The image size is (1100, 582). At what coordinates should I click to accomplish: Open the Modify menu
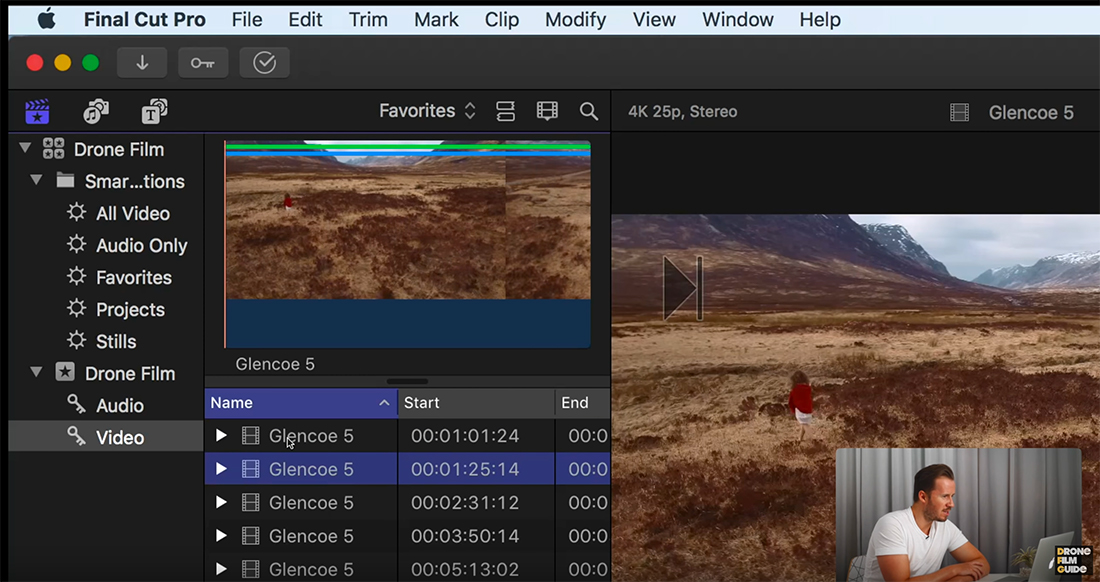point(575,19)
